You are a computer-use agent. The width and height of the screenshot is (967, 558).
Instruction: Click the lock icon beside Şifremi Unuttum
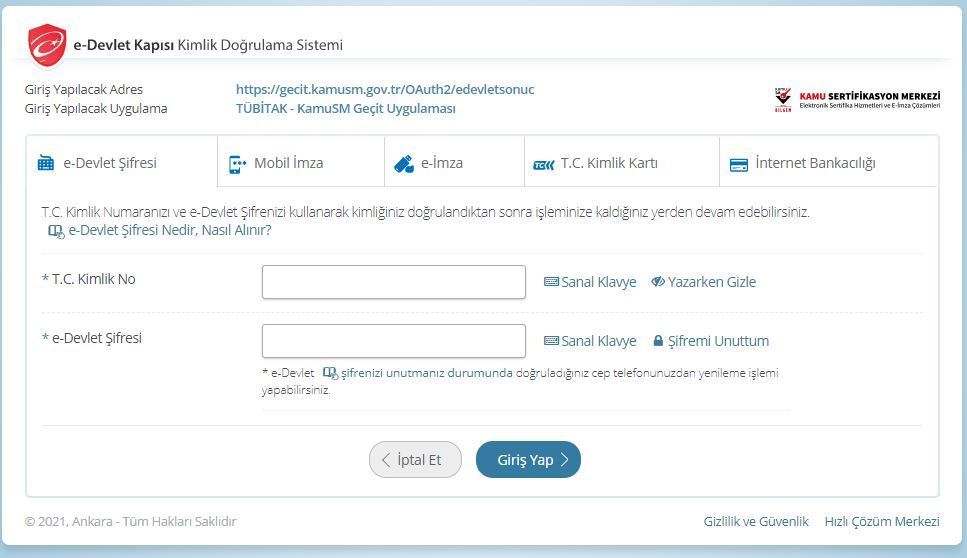658,341
